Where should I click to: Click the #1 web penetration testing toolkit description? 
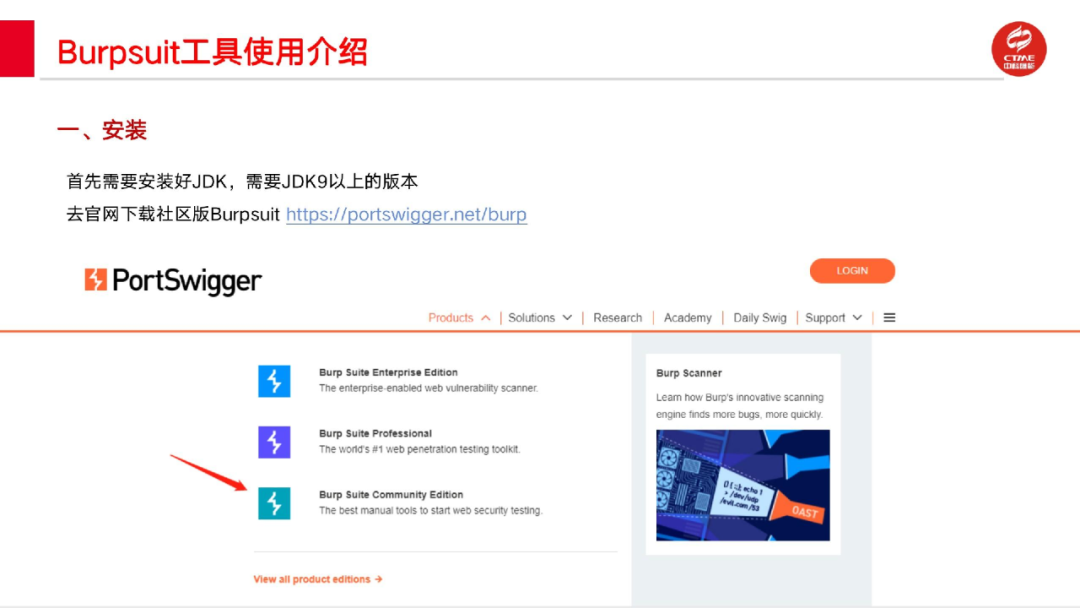tap(419, 449)
